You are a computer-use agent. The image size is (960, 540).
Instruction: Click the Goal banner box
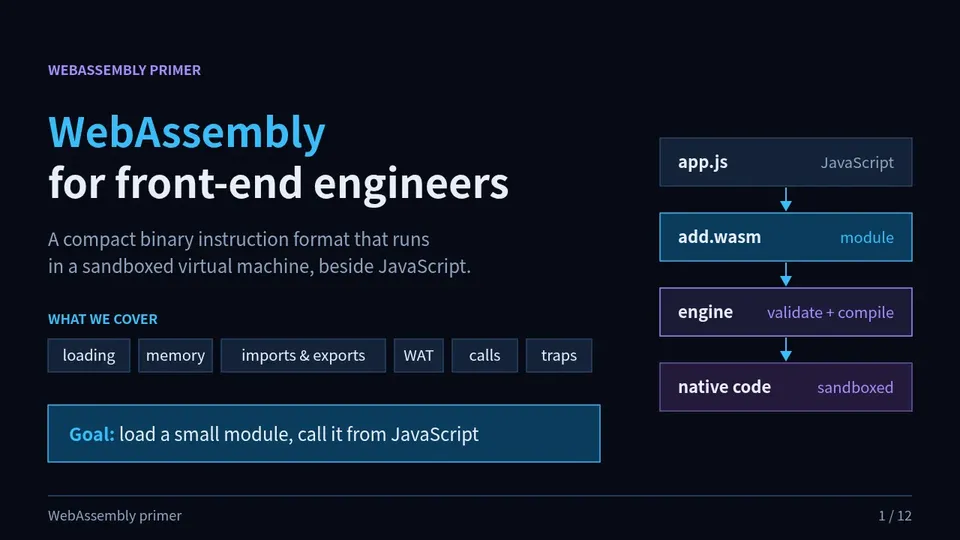(324, 433)
